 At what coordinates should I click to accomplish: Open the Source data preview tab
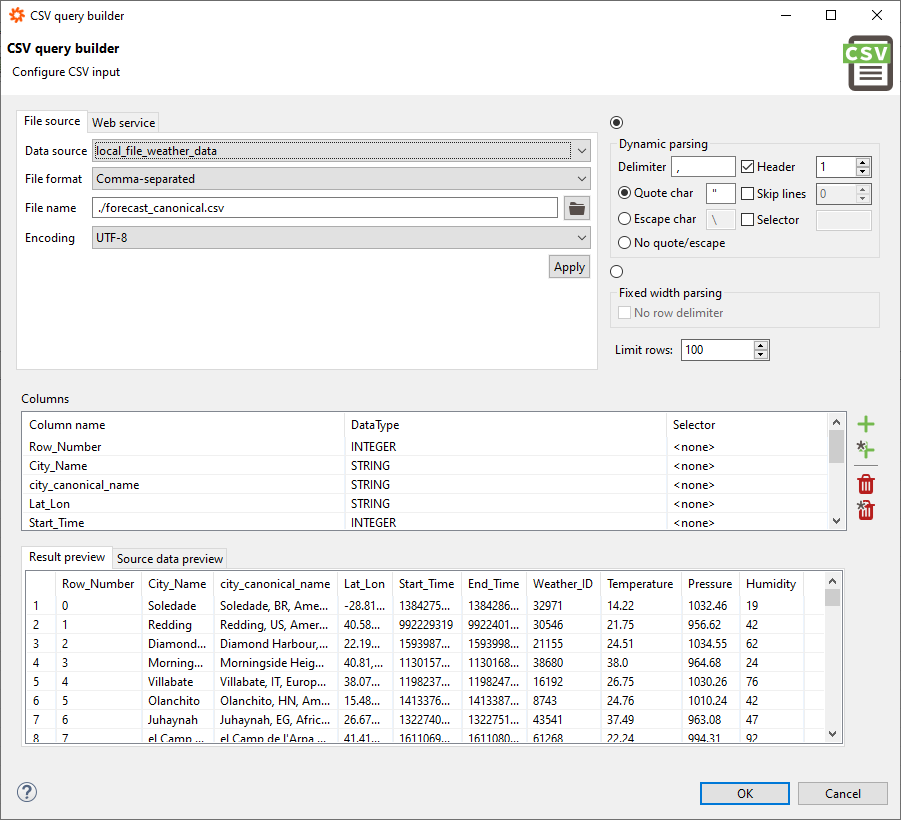(x=171, y=559)
